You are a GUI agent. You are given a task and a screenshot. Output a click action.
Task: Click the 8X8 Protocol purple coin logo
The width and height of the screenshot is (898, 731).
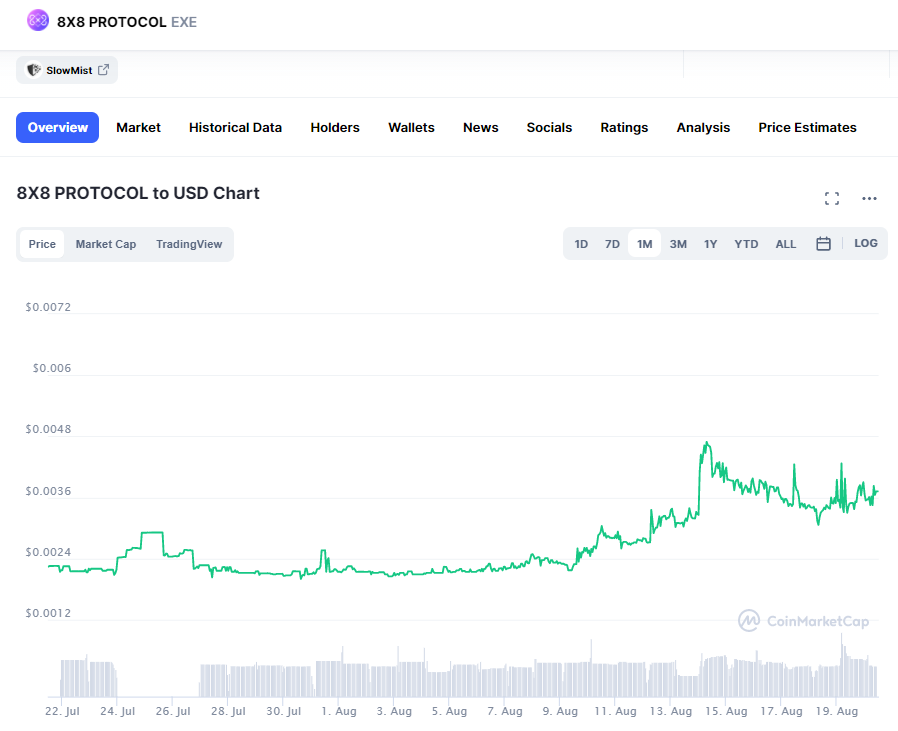(x=38, y=21)
